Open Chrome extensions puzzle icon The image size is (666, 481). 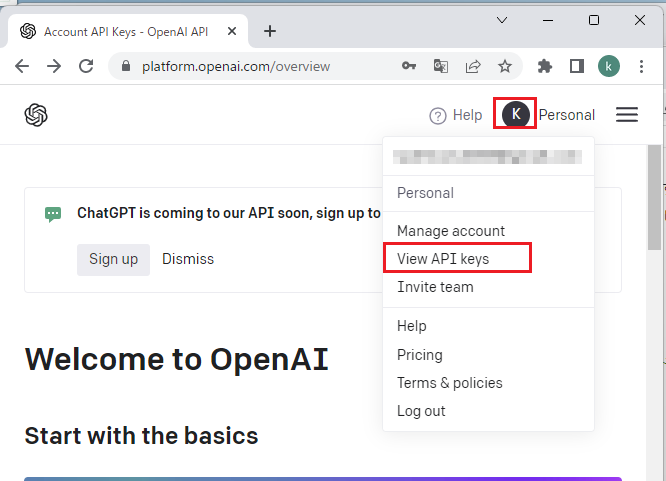(x=545, y=67)
